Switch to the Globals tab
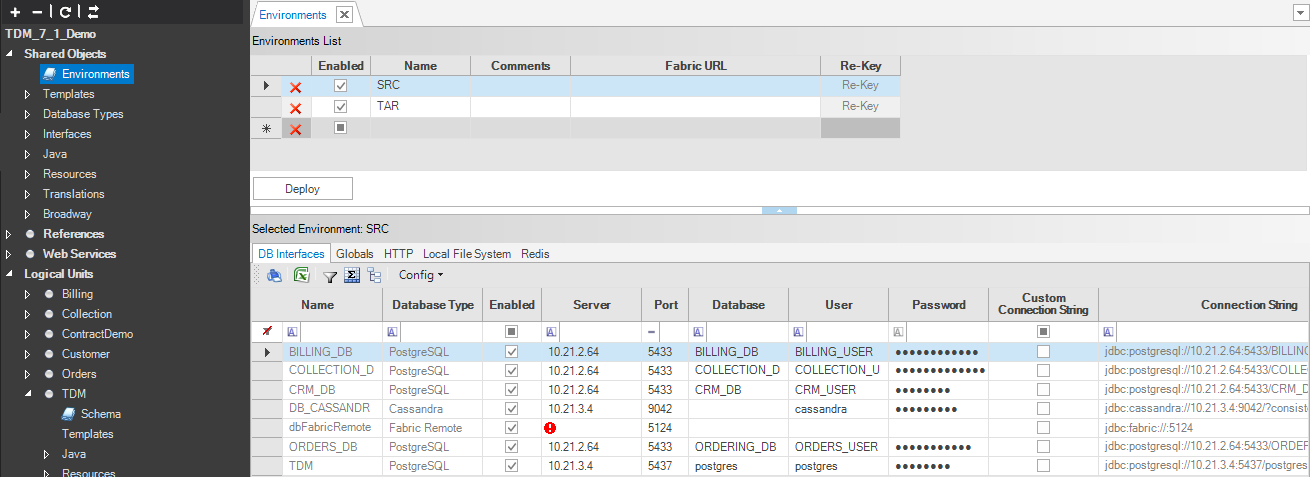Image resolution: width=1310 pixels, height=477 pixels. click(x=354, y=254)
